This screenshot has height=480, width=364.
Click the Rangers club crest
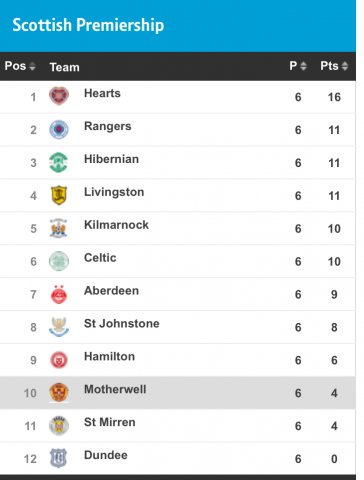(59, 129)
